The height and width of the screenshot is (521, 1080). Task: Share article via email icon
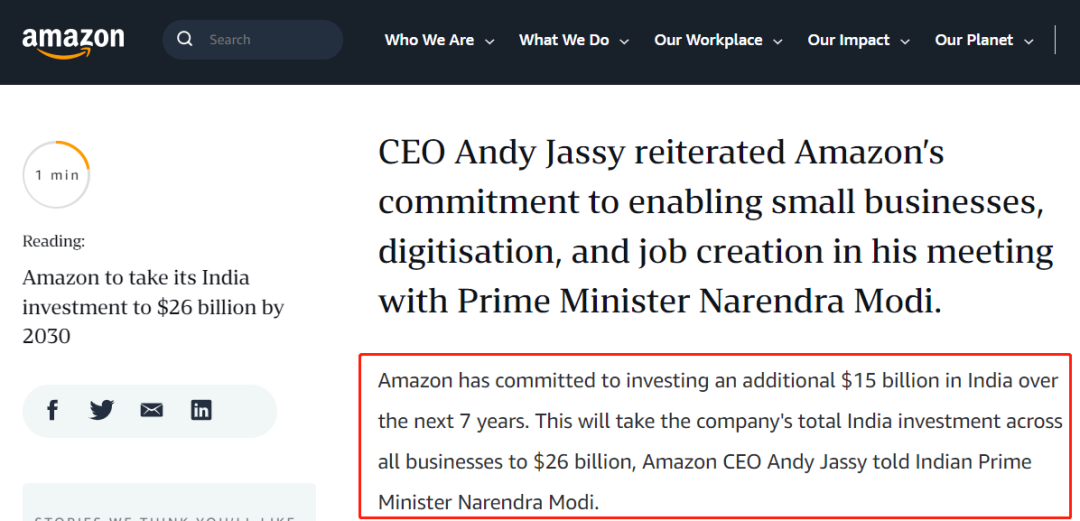pos(151,410)
